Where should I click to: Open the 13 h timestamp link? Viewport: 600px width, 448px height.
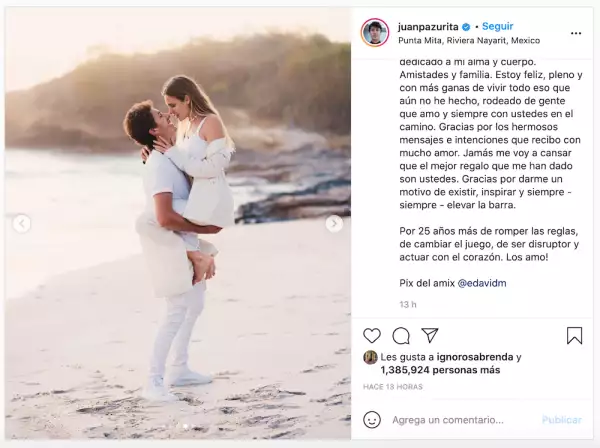coord(408,305)
